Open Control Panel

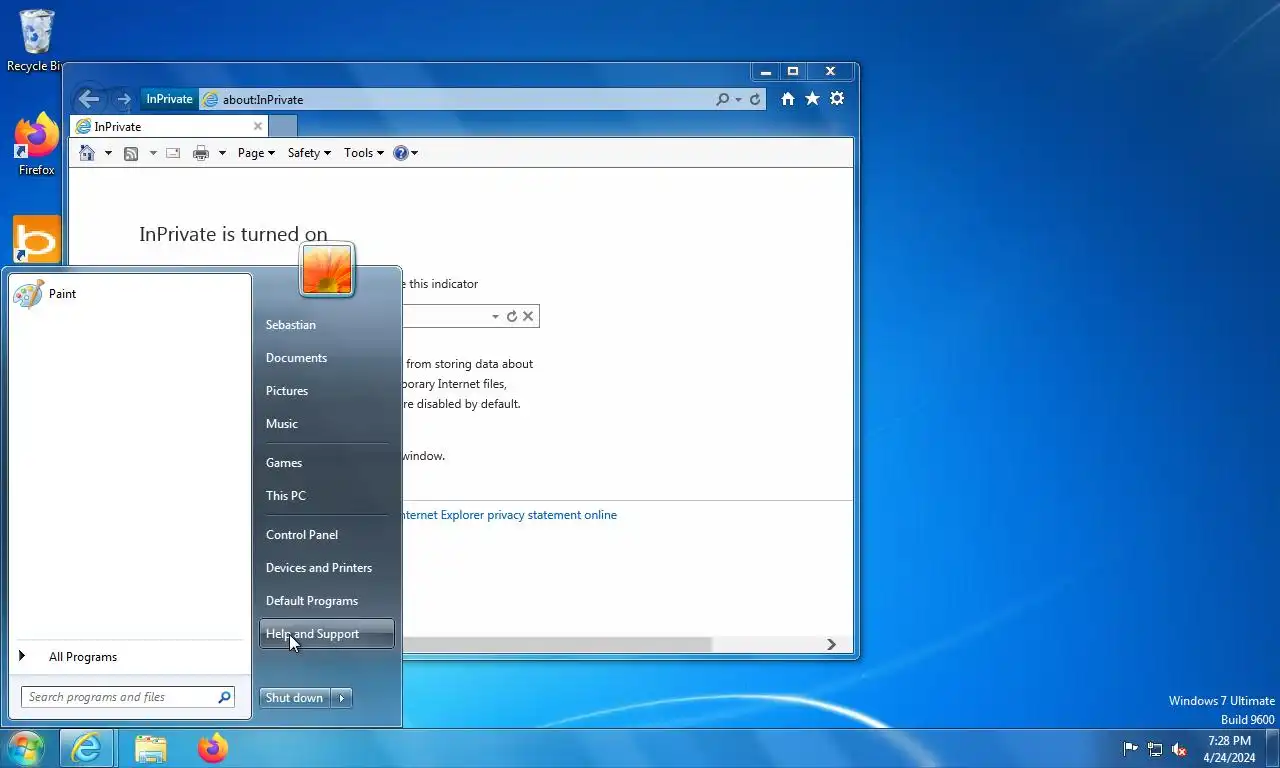click(326, 535)
